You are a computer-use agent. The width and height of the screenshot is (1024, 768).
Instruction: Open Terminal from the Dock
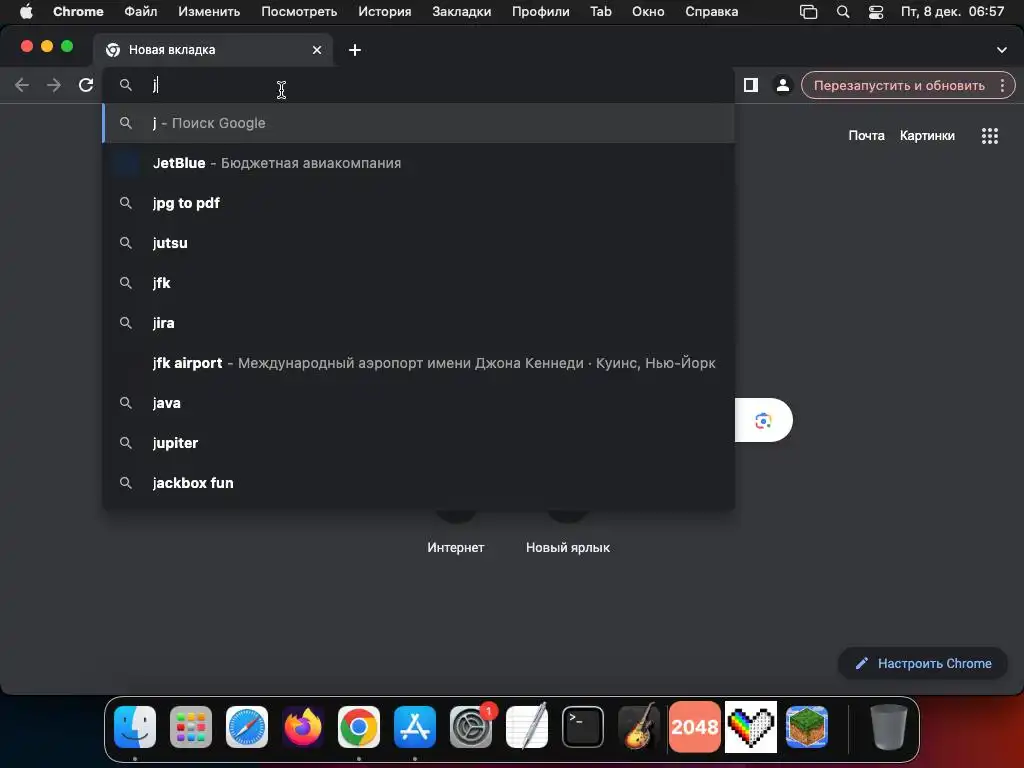click(x=583, y=726)
